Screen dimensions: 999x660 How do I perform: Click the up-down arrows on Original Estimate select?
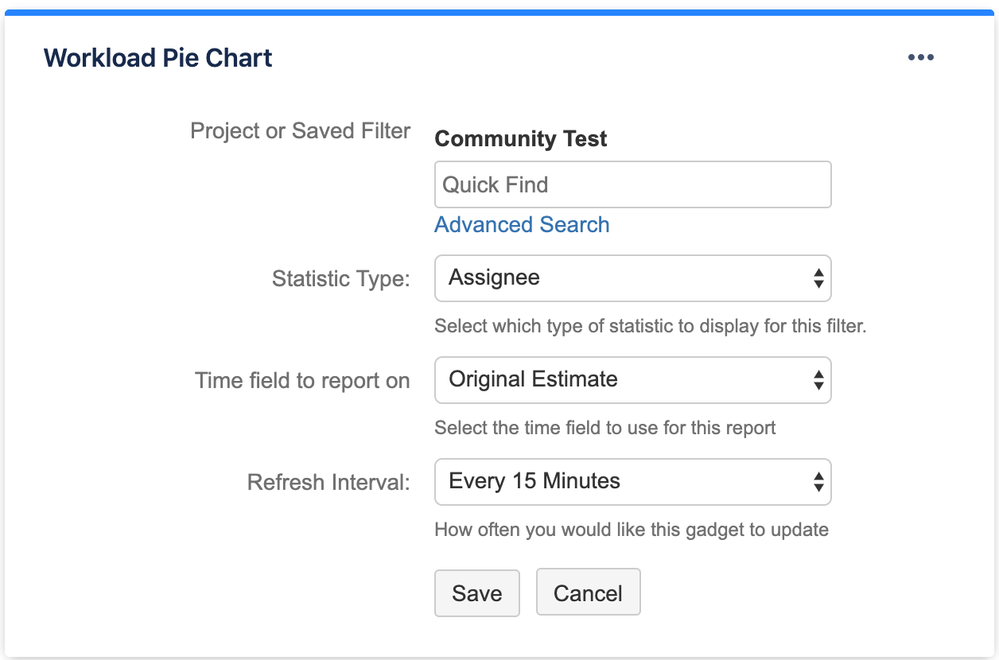tap(818, 380)
